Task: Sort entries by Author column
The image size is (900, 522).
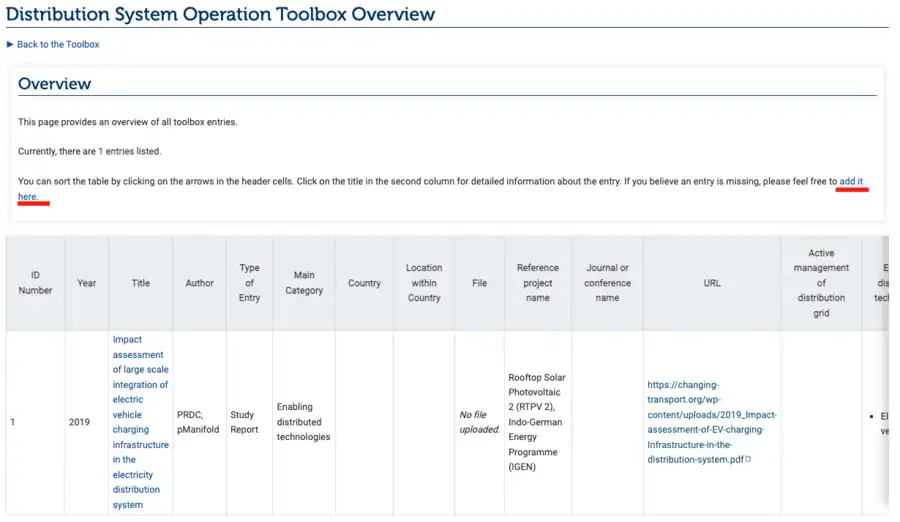Action: click(x=200, y=283)
